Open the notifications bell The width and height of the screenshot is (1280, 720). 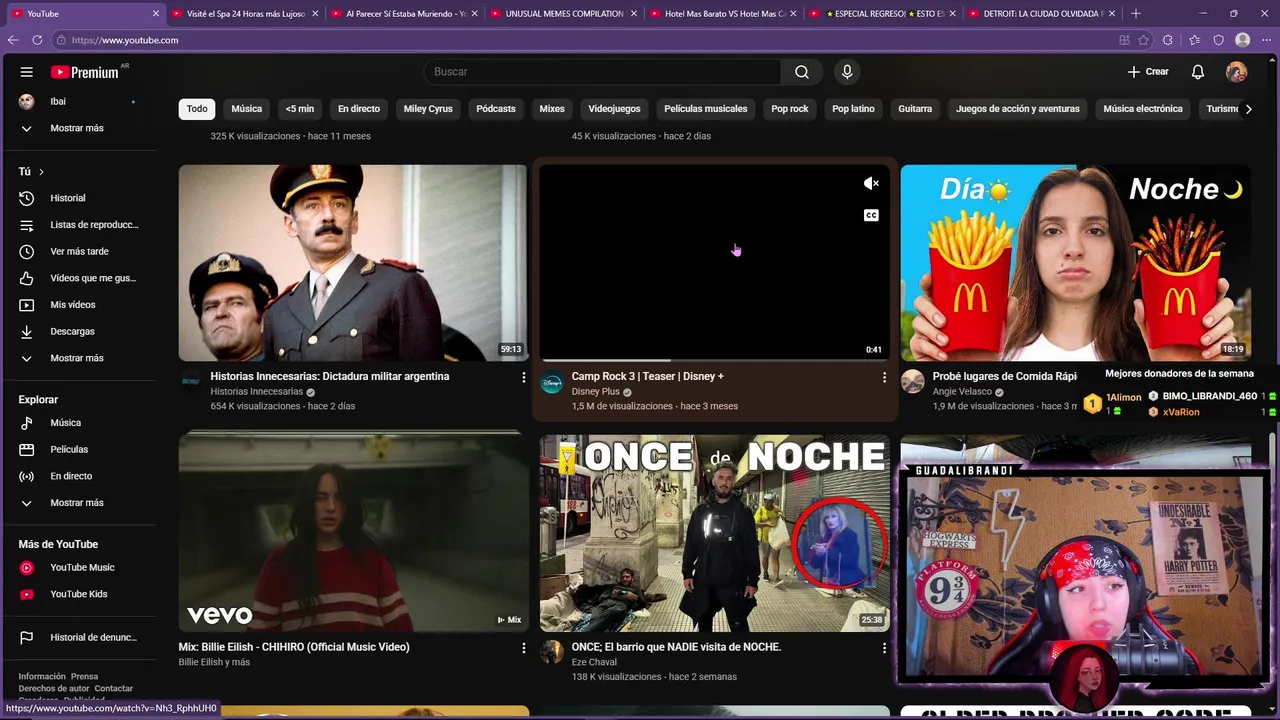coord(1197,72)
